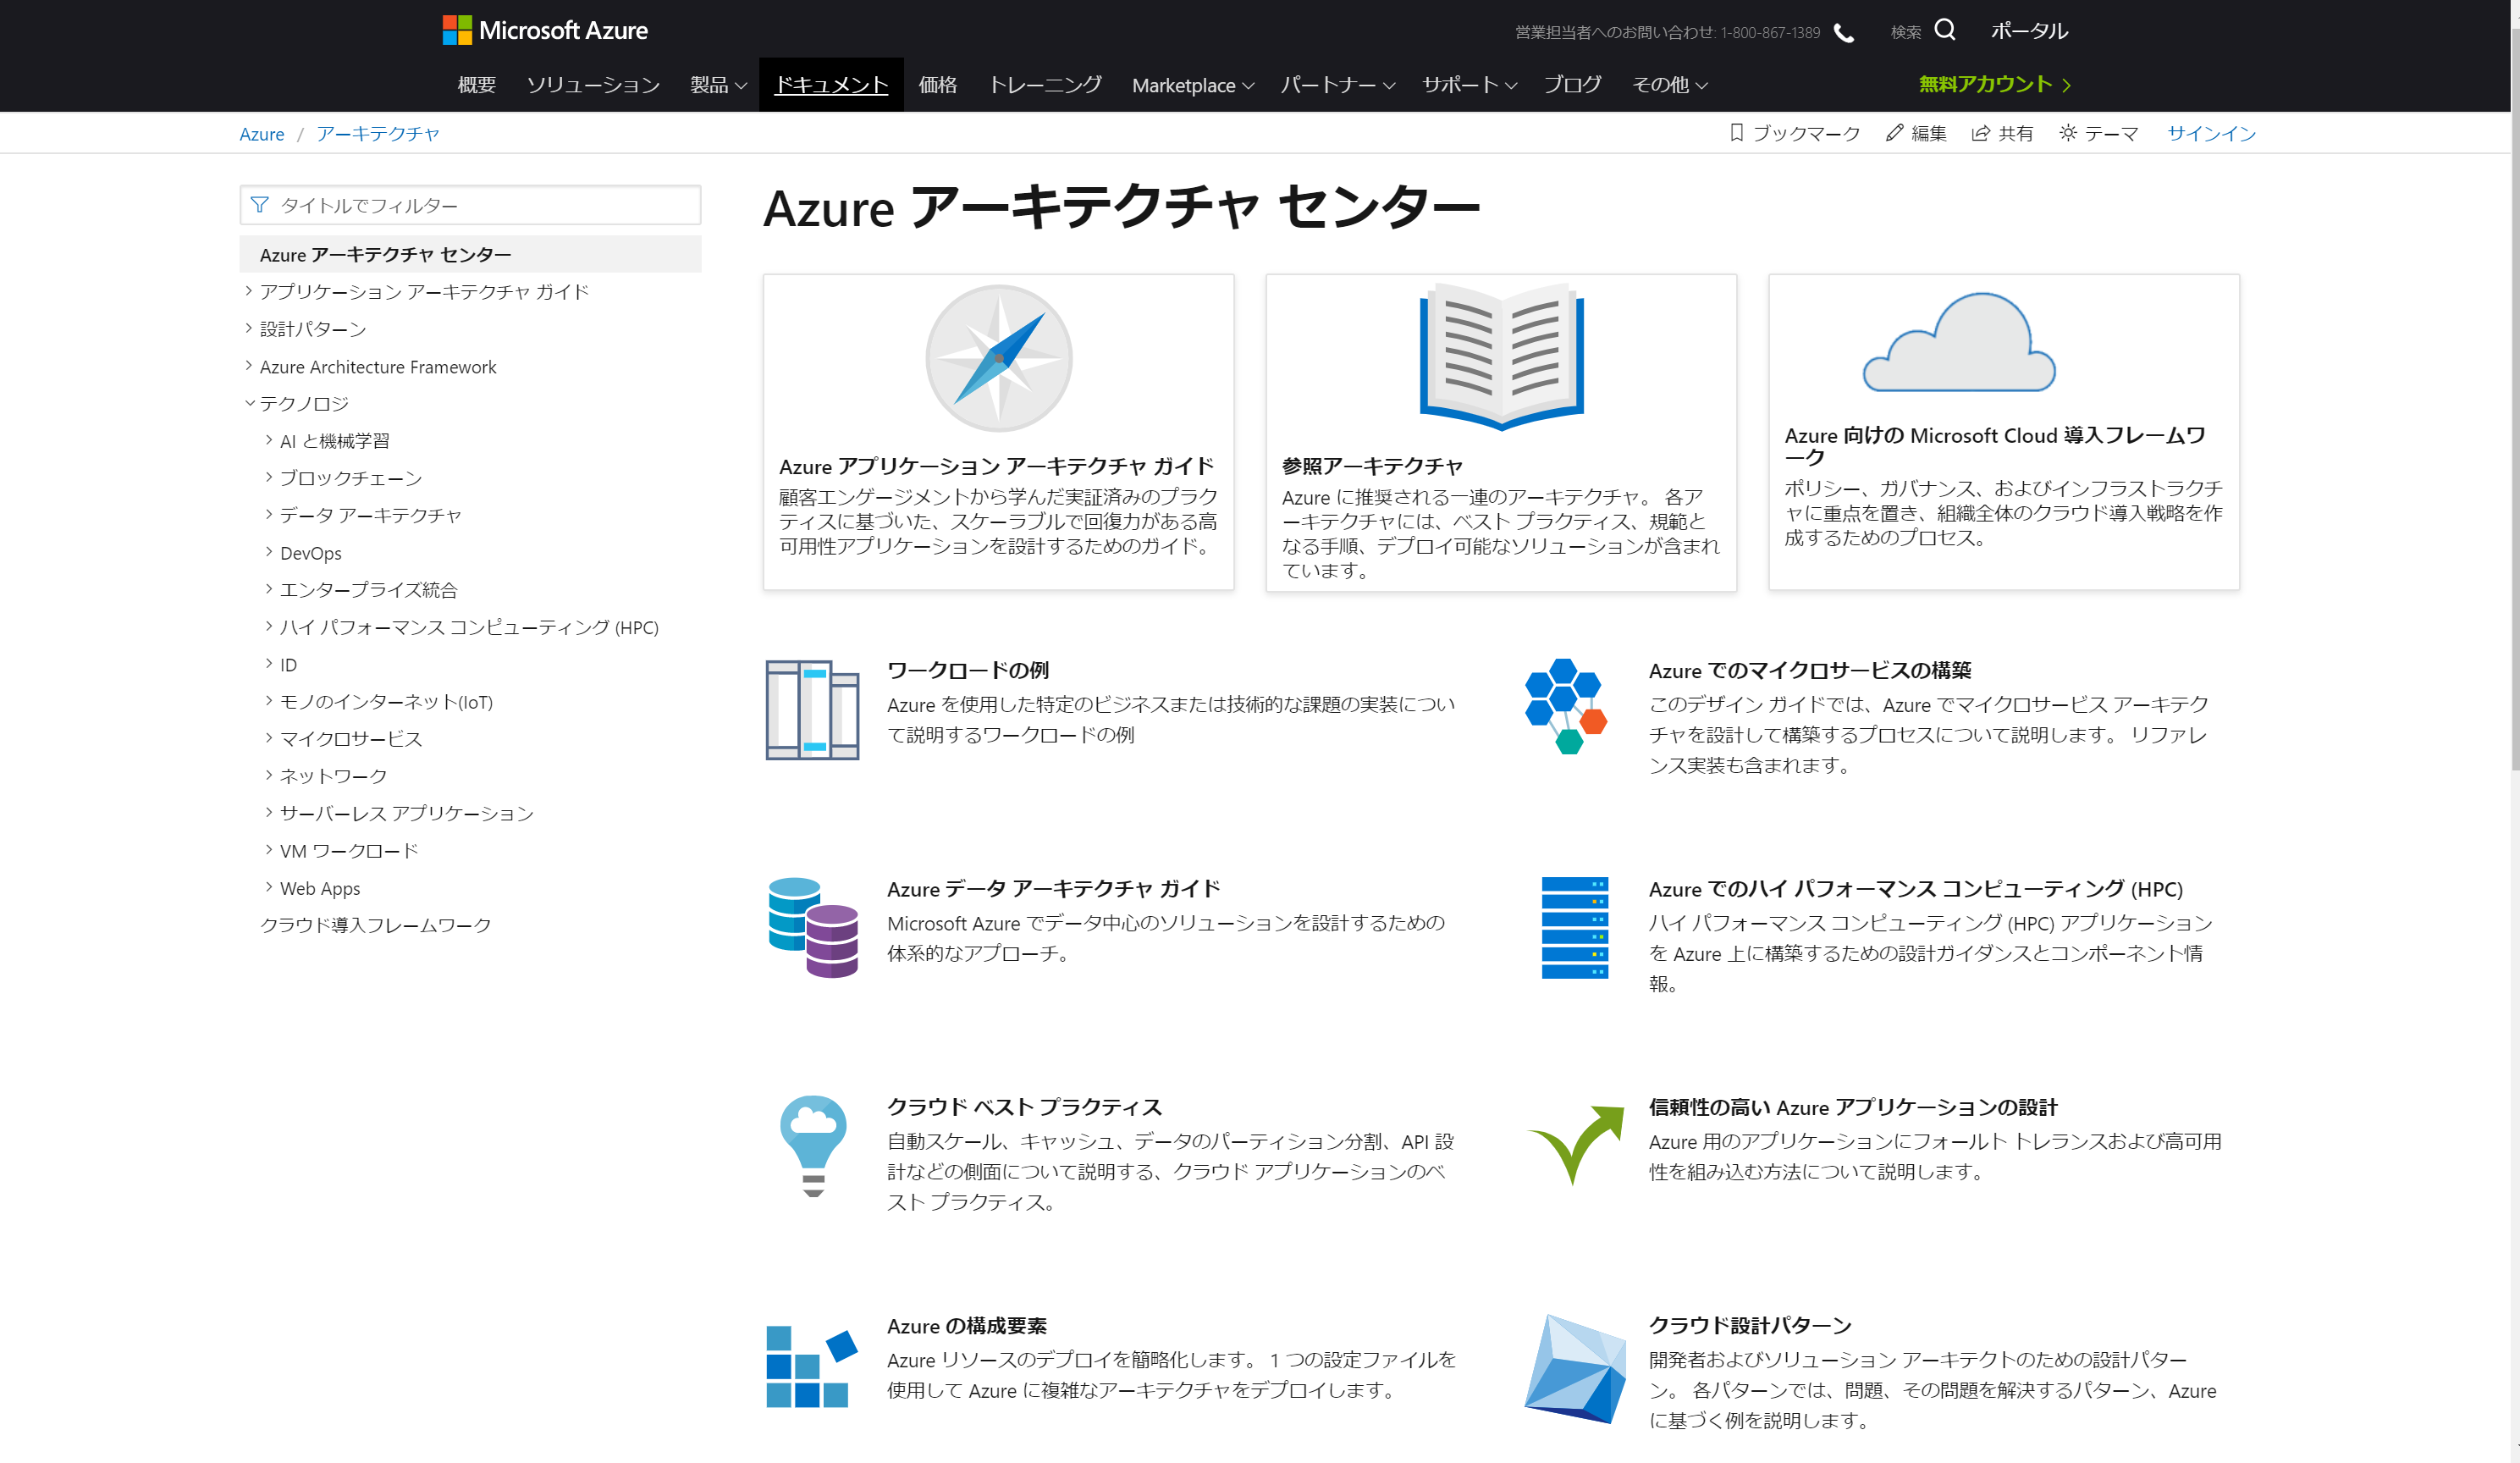Click the phone icon next to the sales number

[1843, 31]
